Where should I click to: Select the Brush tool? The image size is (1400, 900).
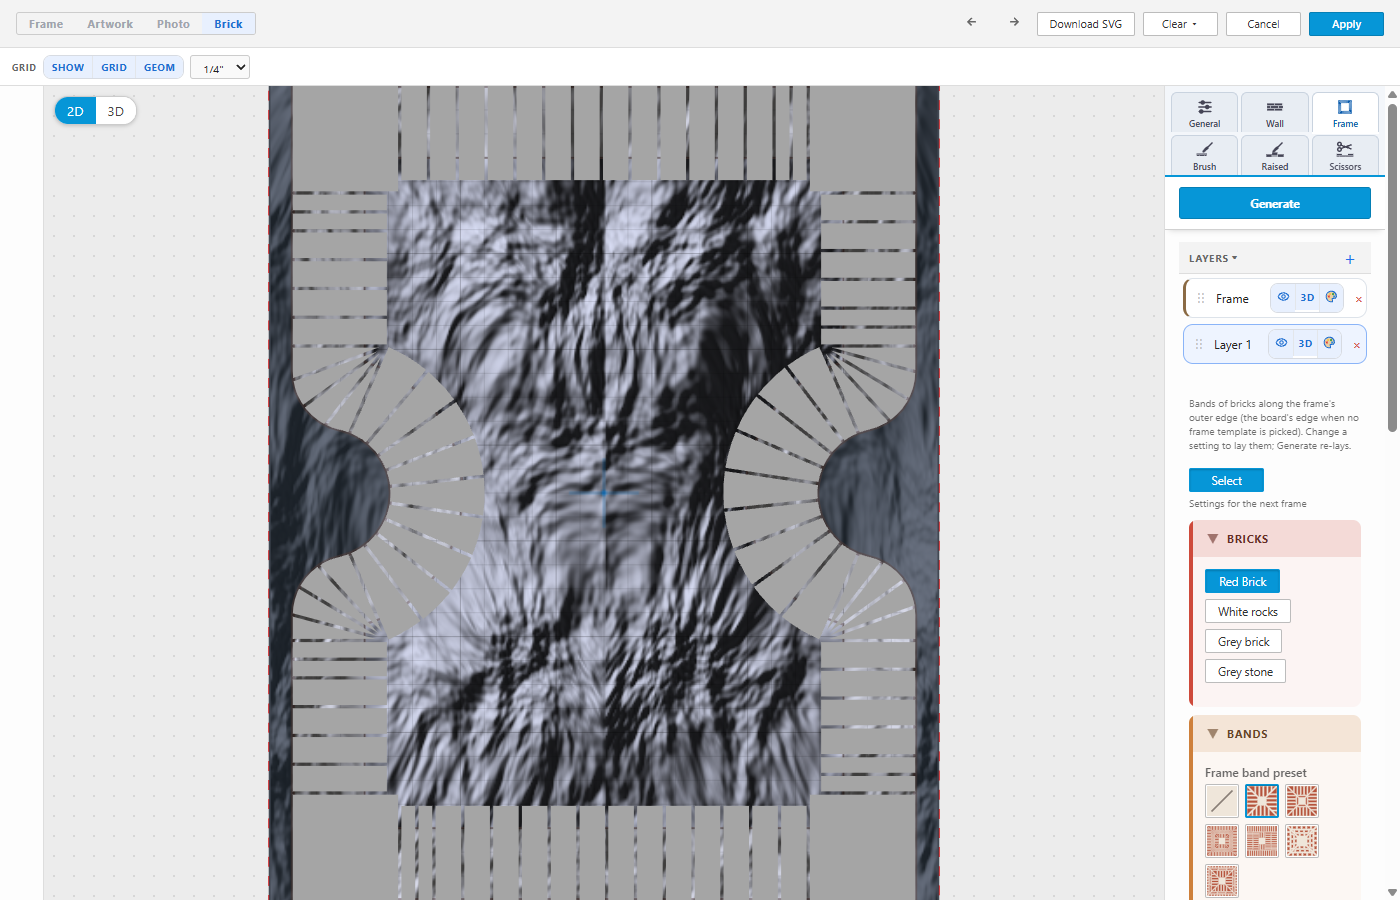[1205, 155]
